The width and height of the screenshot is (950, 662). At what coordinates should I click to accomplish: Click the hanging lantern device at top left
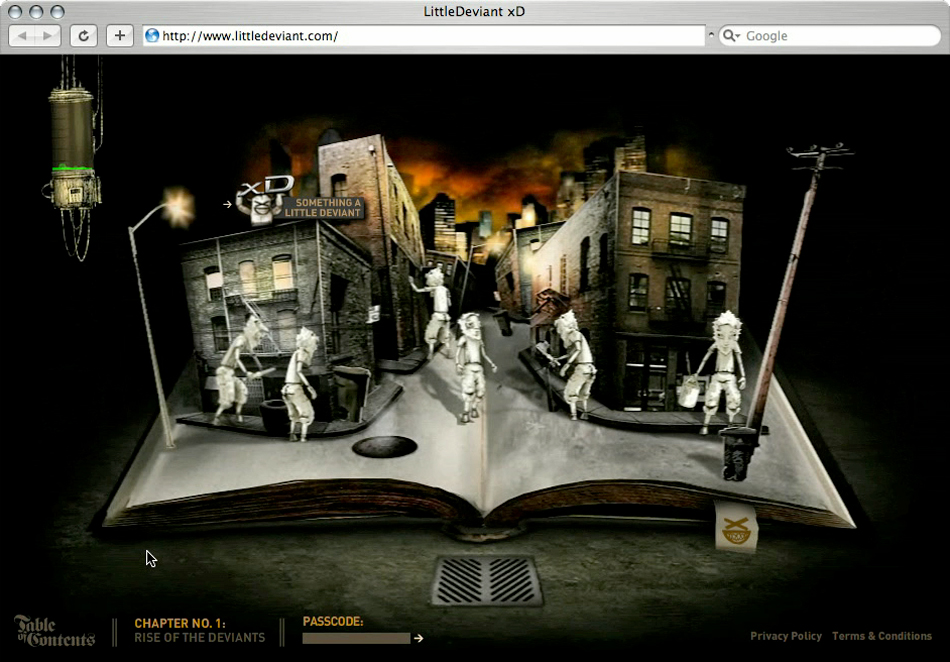pyautogui.click(x=74, y=150)
